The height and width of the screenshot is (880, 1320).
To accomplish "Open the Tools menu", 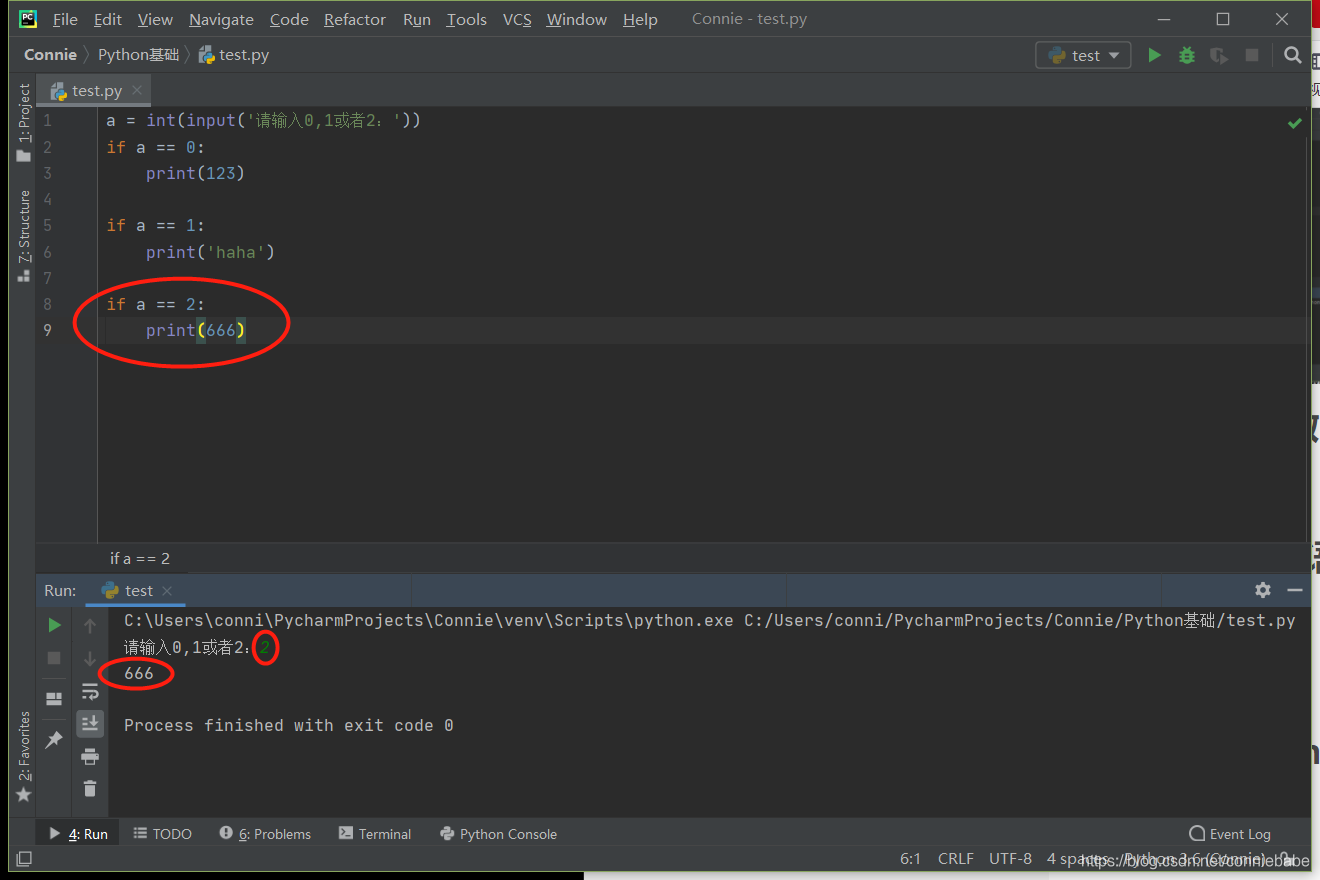I will tap(466, 20).
